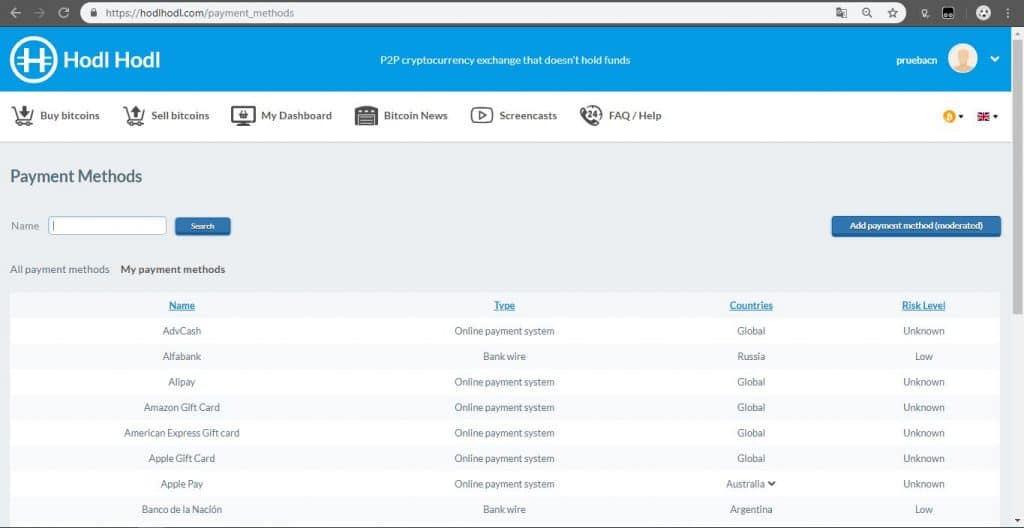
Task: Click Banco de la Nación row name
Action: point(182,510)
